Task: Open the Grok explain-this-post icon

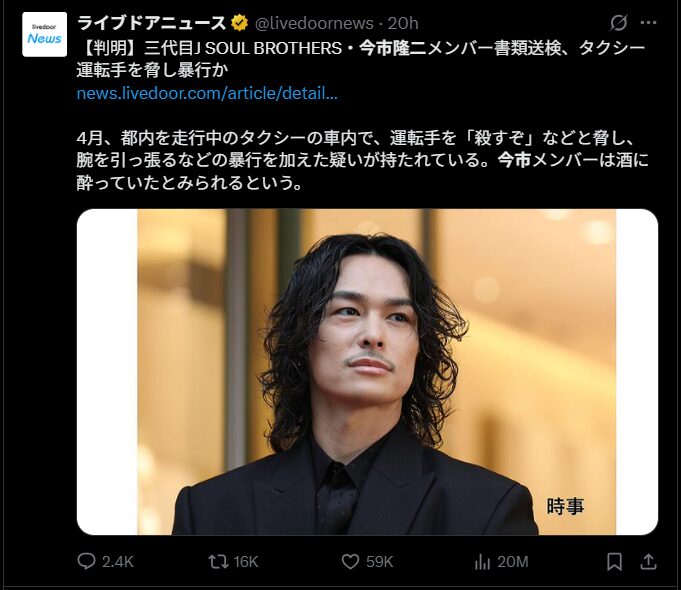Action: (x=618, y=23)
